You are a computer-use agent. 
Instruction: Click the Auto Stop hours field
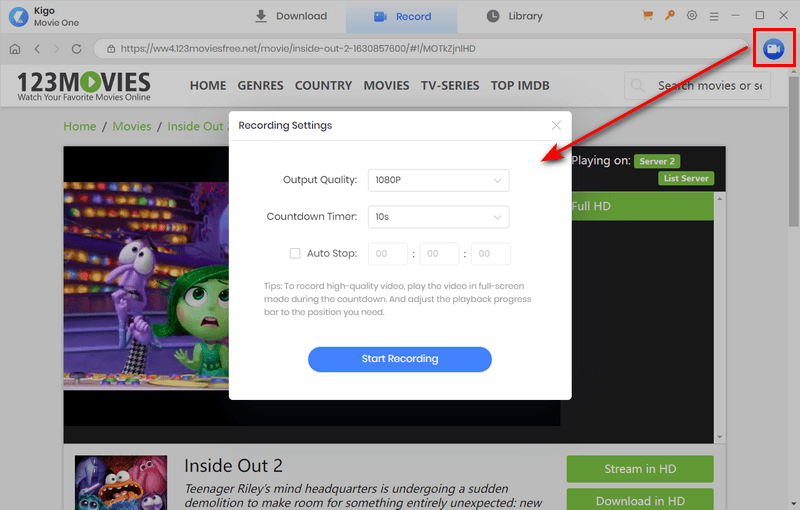coord(388,253)
